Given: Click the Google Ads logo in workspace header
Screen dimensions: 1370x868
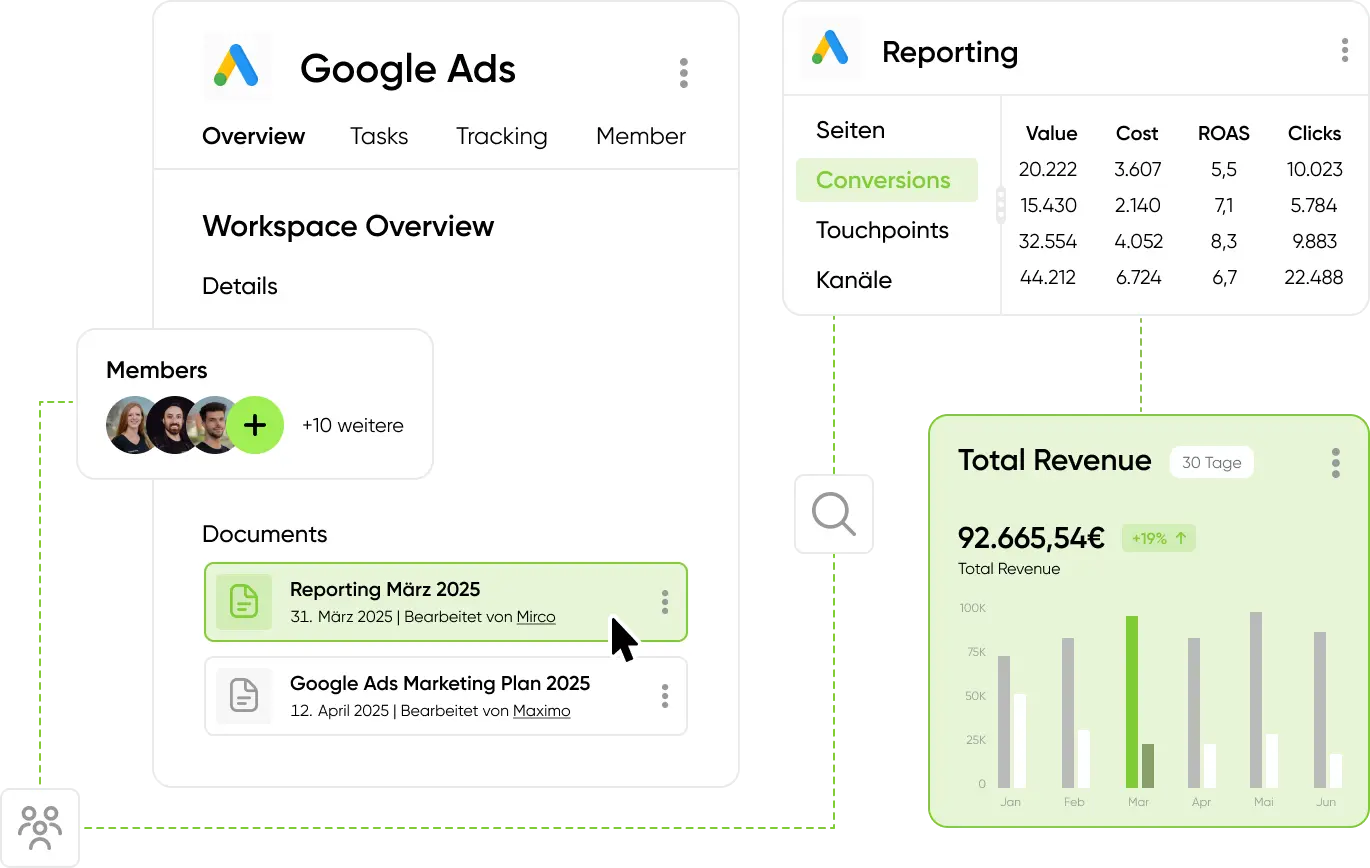Looking at the screenshot, I should coord(237,66).
